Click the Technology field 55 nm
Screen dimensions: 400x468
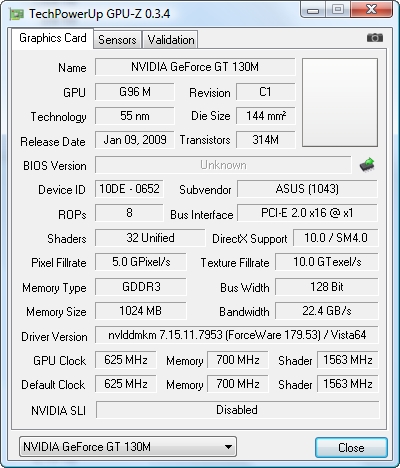(x=135, y=116)
